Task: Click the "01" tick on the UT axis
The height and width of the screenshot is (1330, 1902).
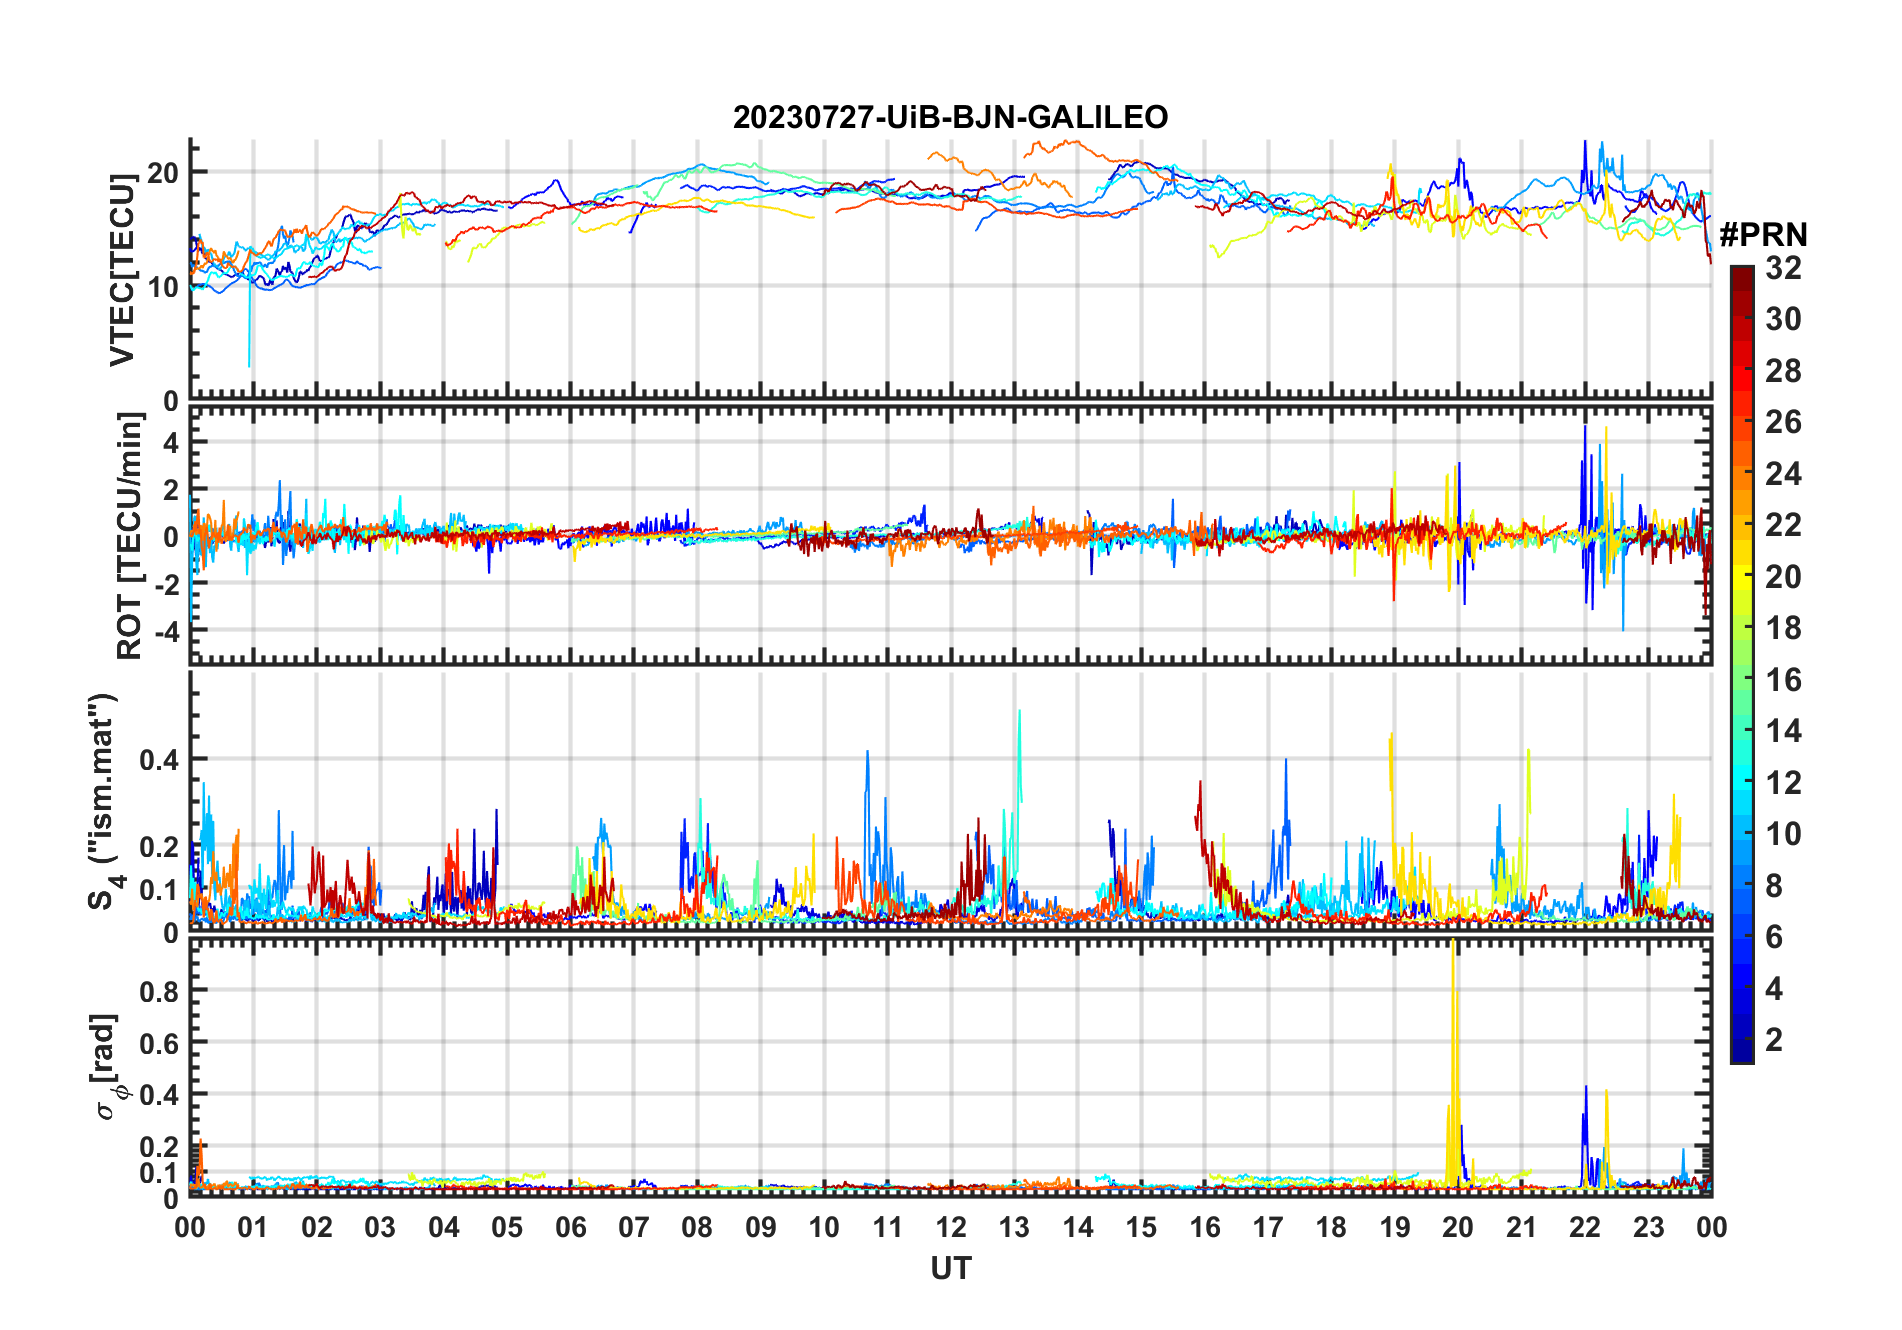Action: (253, 1227)
